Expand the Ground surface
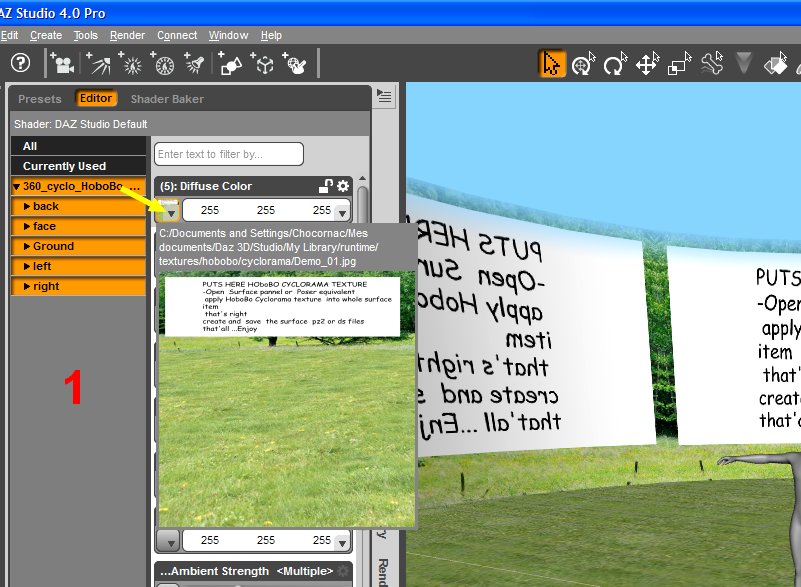 click(x=27, y=246)
